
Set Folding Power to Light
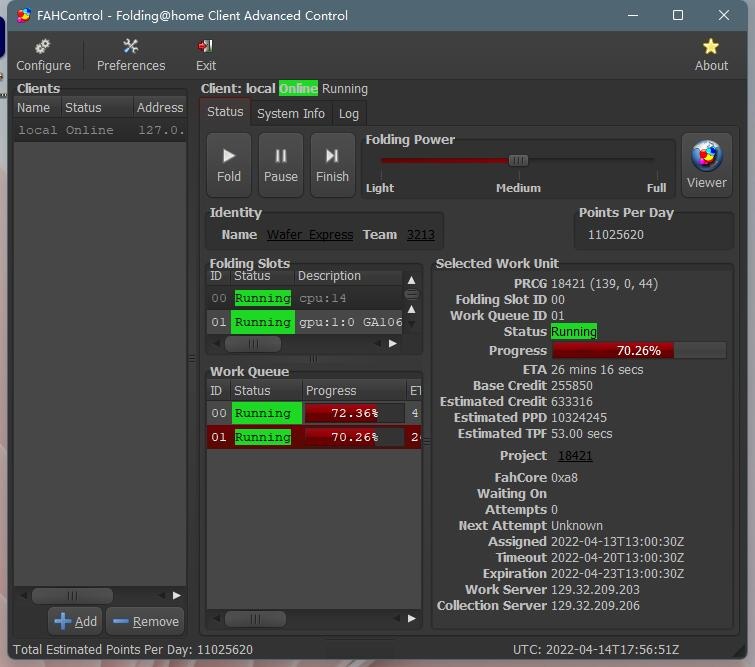(380, 188)
